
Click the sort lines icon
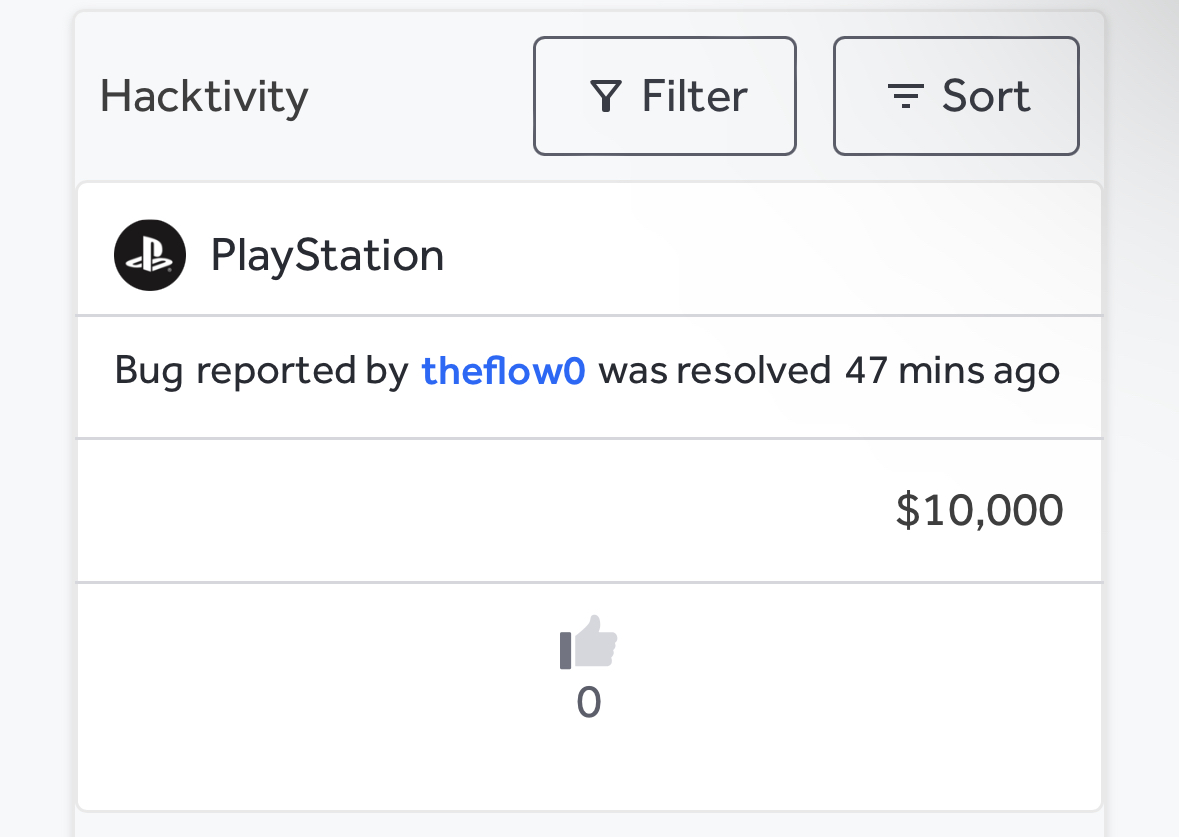pos(905,96)
